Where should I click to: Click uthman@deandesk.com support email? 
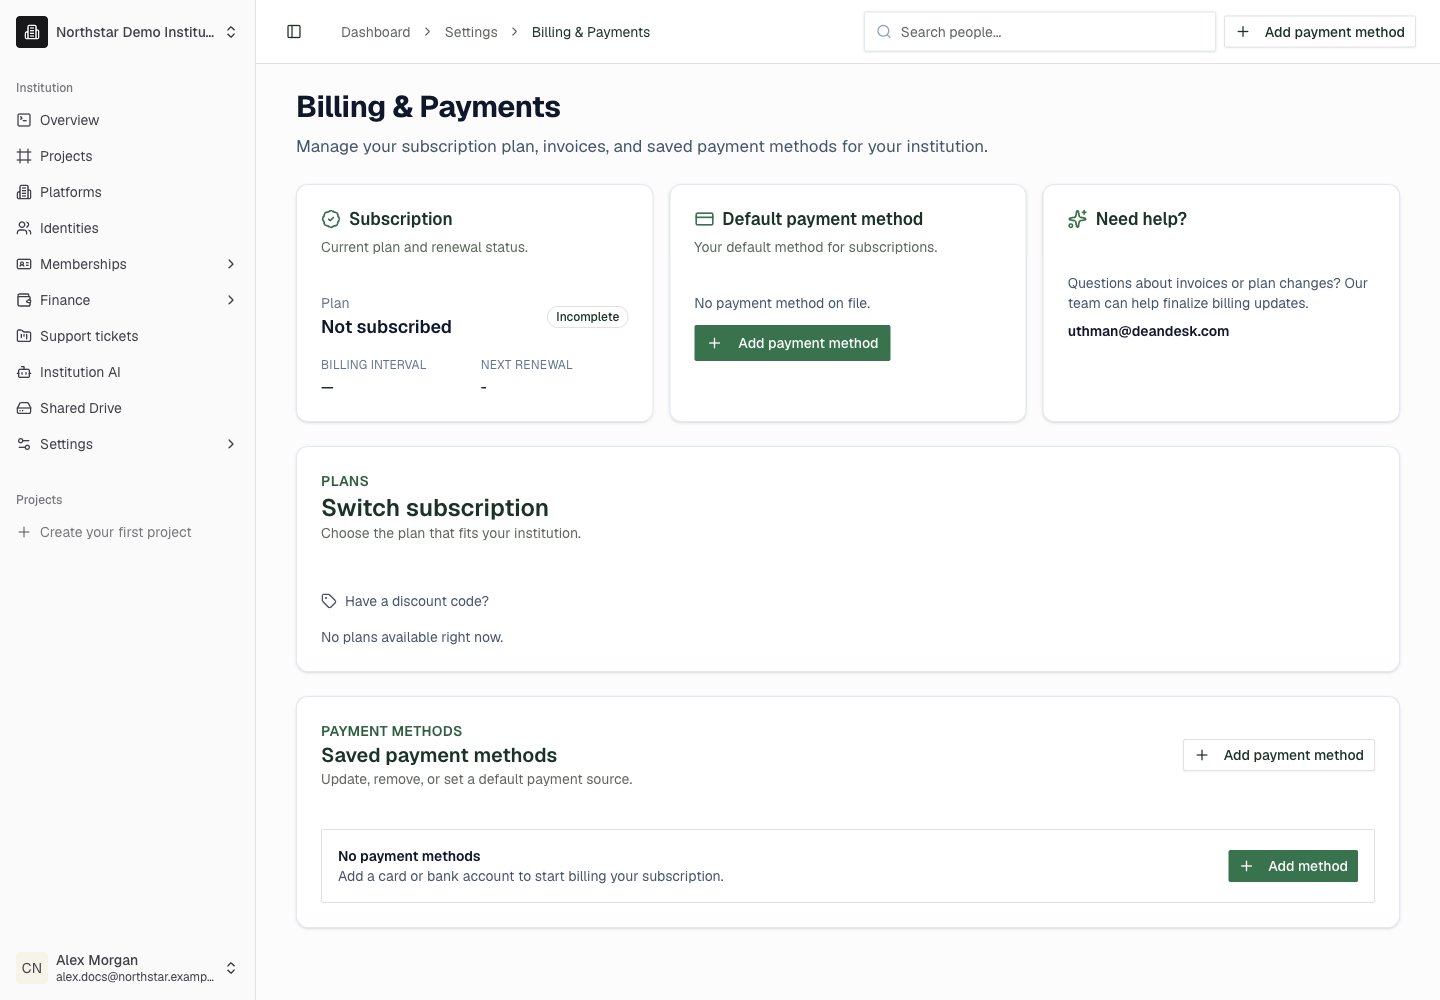(1148, 331)
